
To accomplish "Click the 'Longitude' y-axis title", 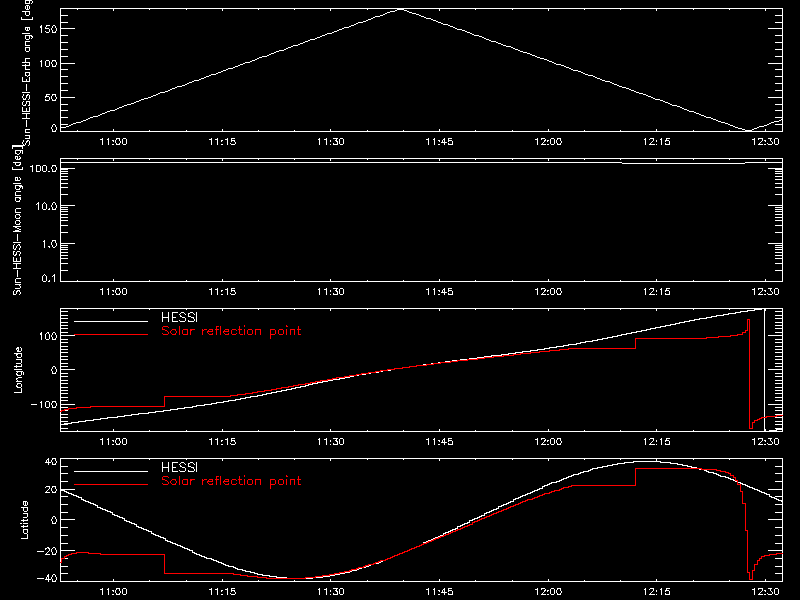I will pyautogui.click(x=18, y=370).
